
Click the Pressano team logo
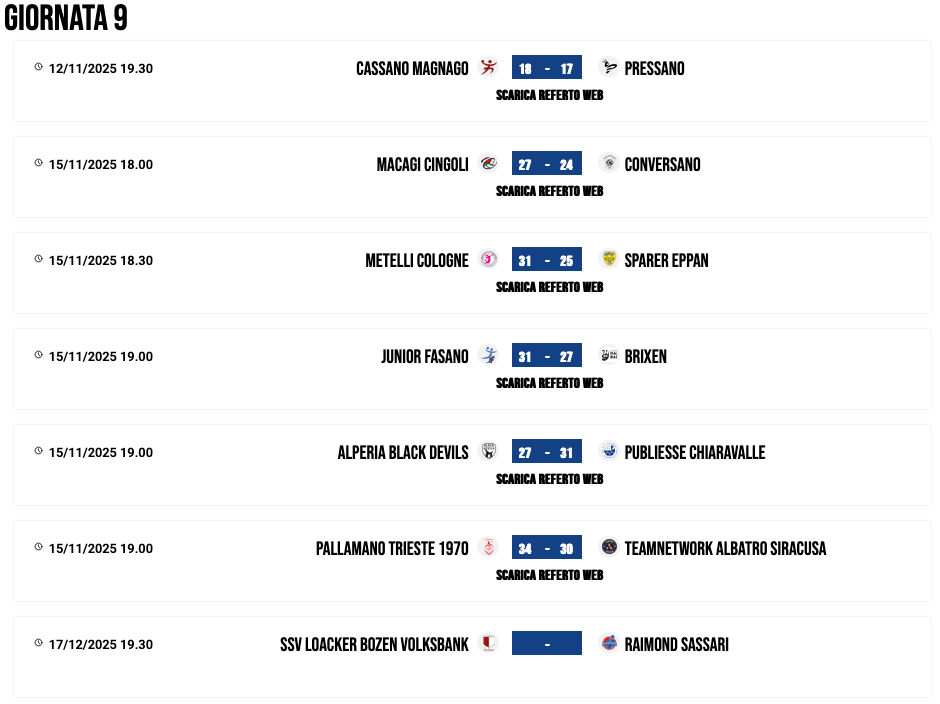click(608, 67)
